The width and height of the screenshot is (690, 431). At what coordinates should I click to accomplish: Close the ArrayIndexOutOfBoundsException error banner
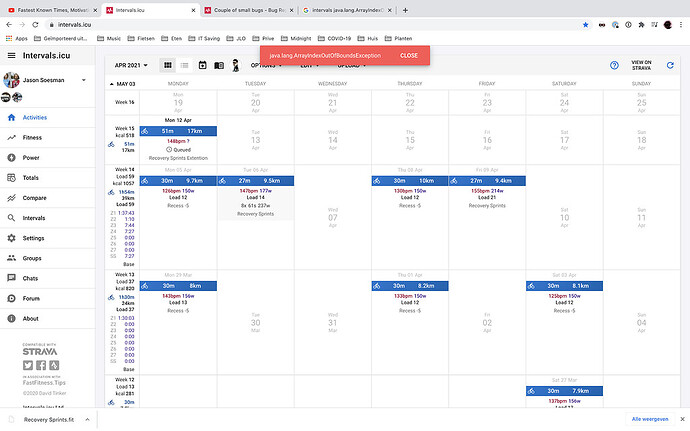pos(409,55)
